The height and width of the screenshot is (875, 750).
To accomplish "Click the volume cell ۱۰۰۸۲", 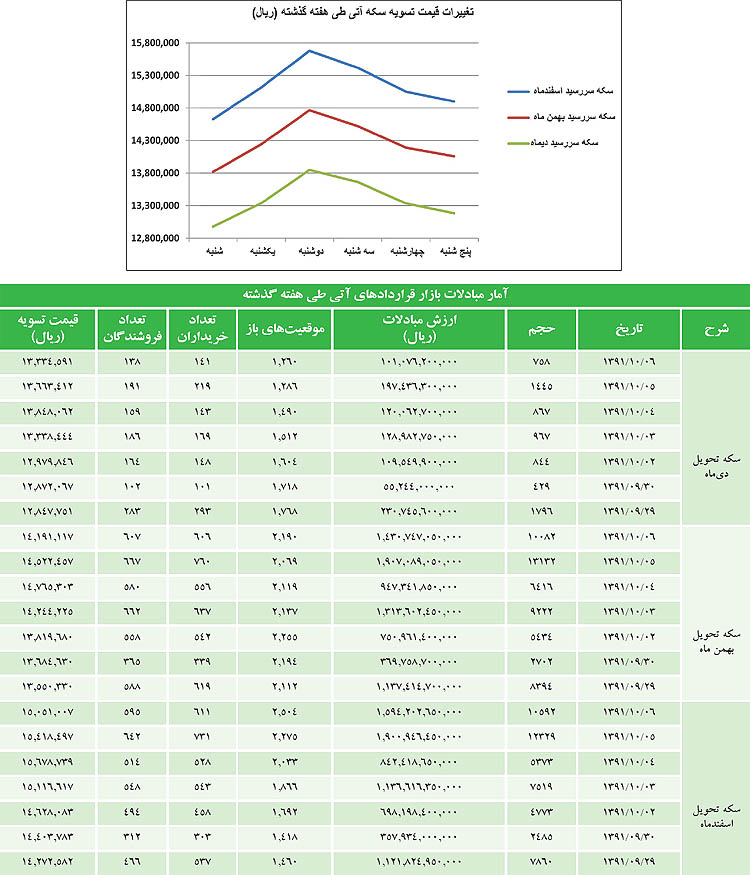I will click(541, 537).
